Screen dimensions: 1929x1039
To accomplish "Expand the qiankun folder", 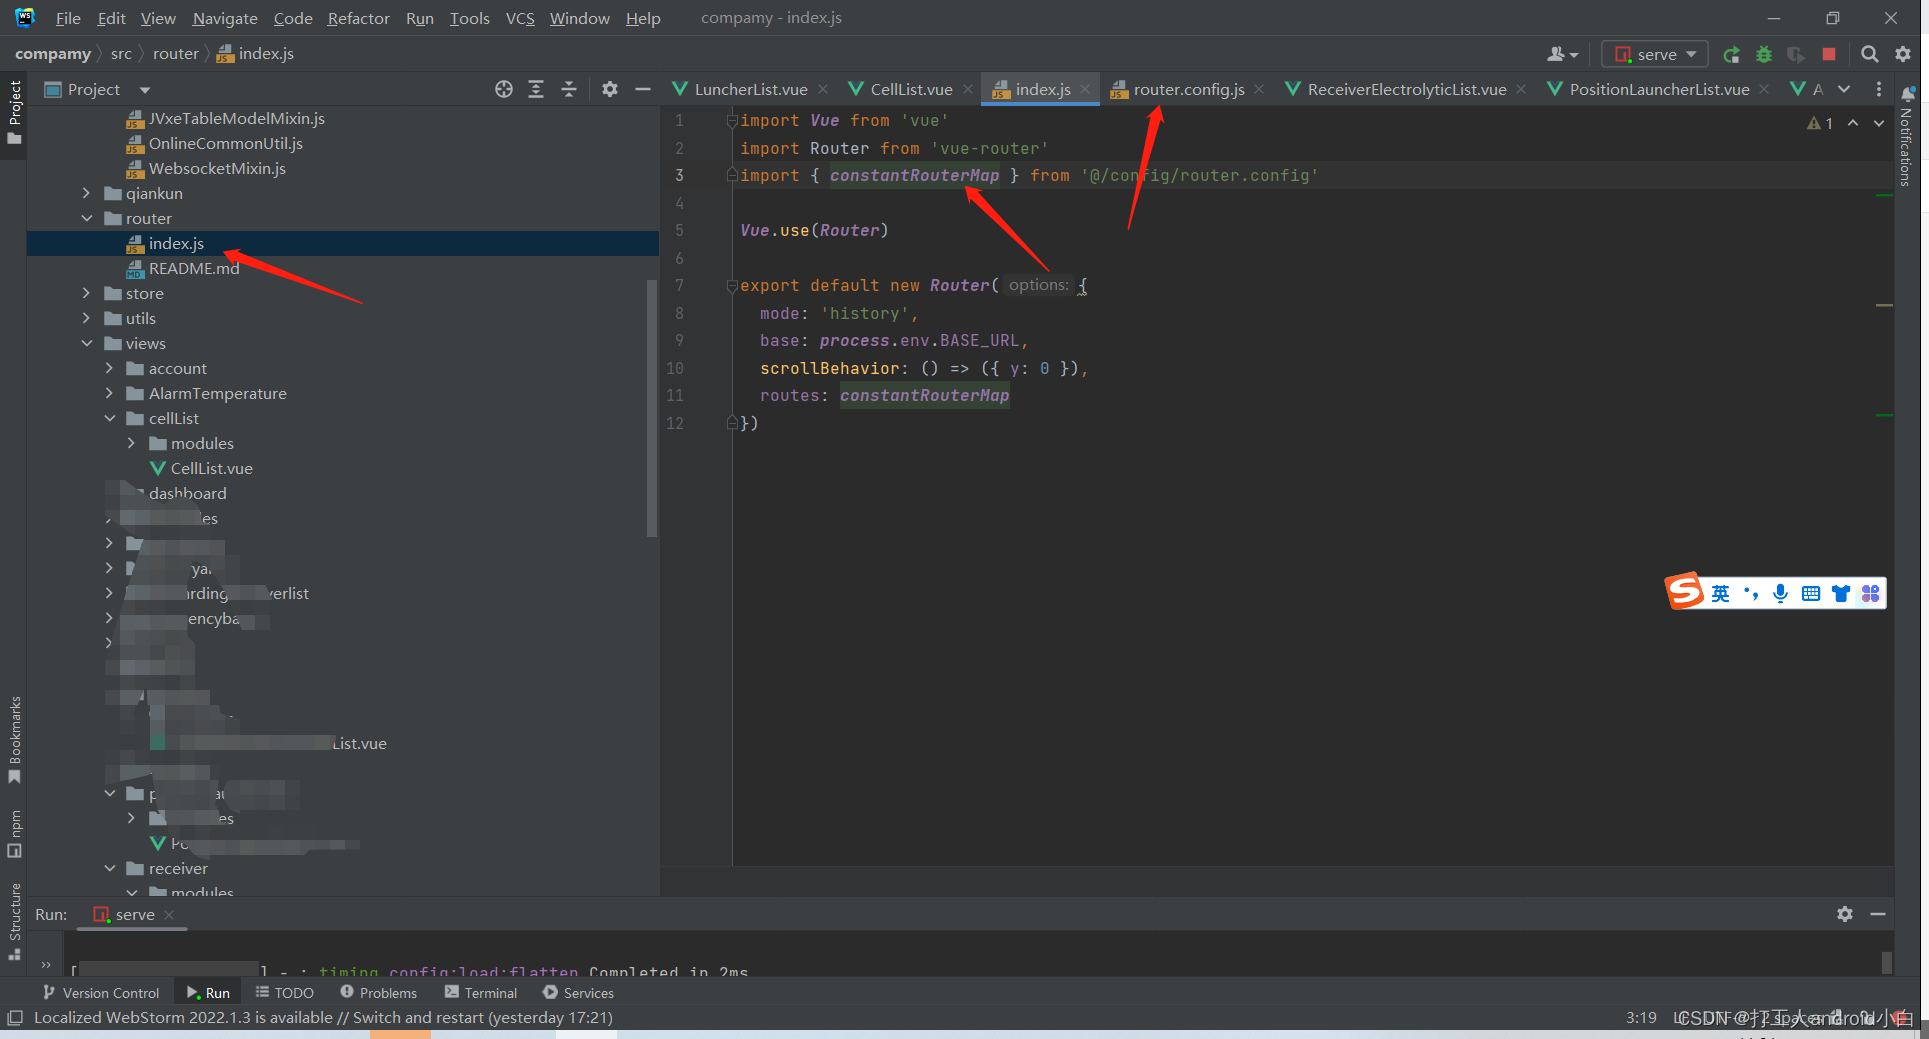I will 86,193.
